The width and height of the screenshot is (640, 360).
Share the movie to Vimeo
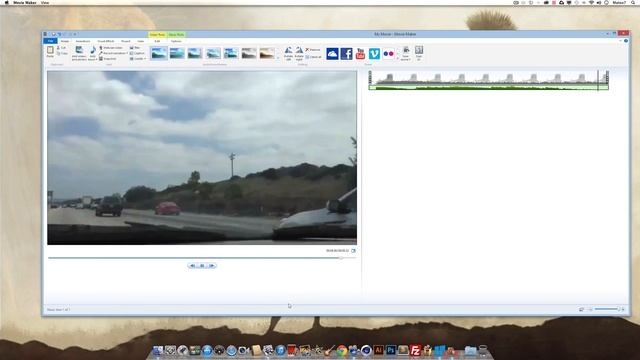point(374,53)
